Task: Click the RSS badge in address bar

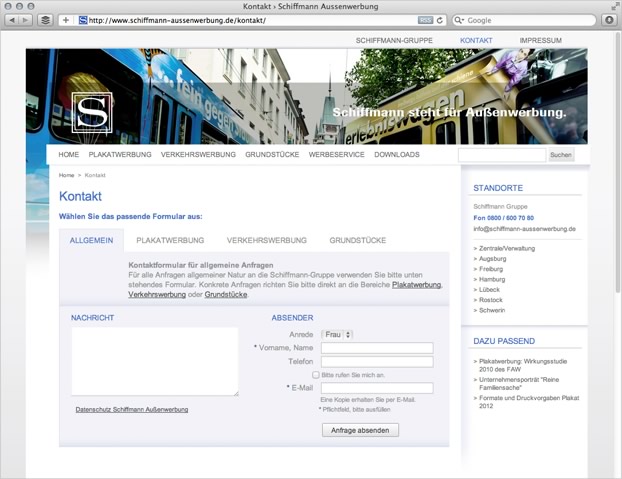Action: (425, 20)
